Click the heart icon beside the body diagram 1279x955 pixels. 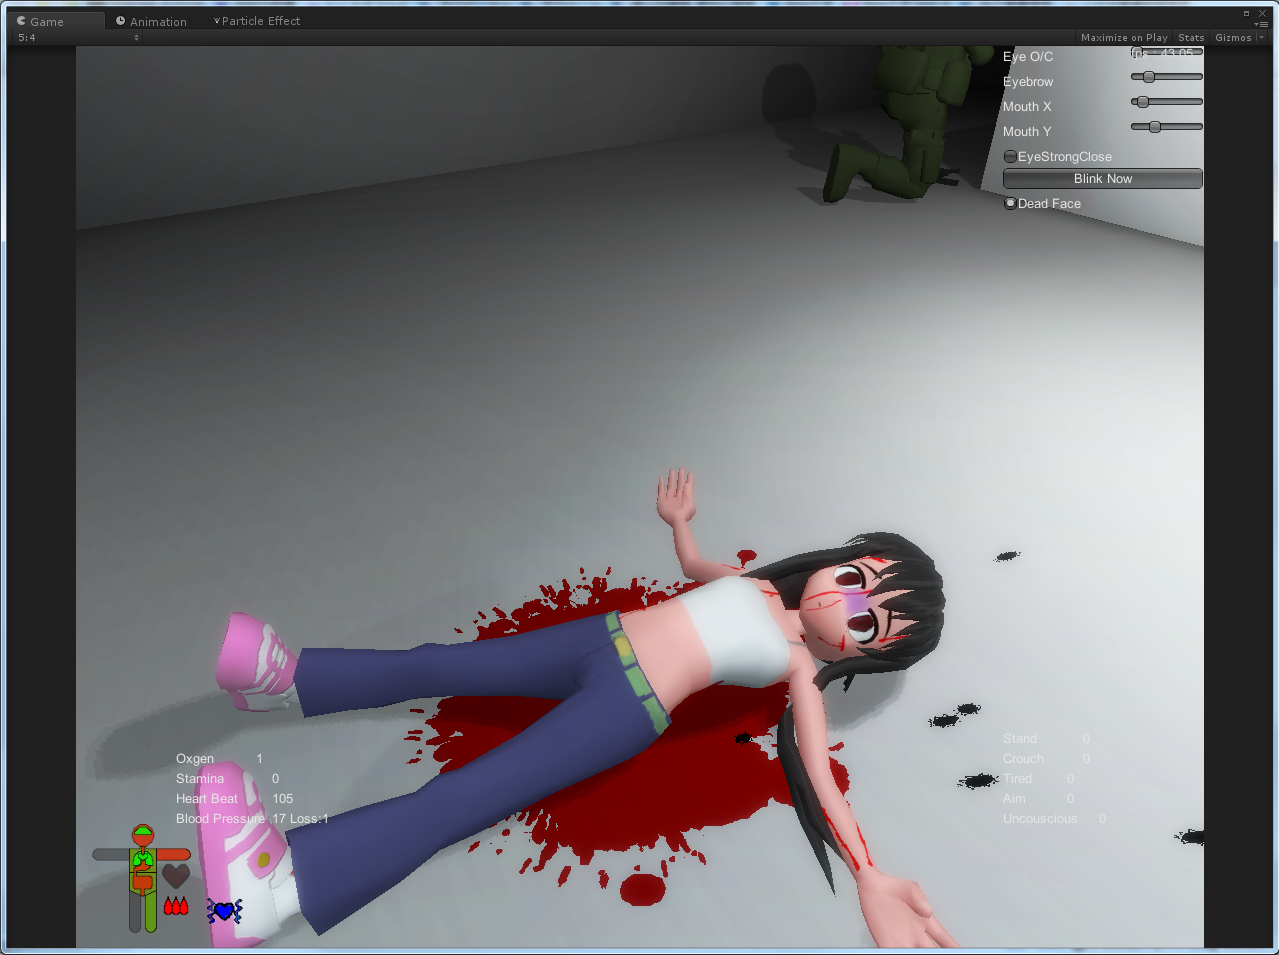(176, 876)
